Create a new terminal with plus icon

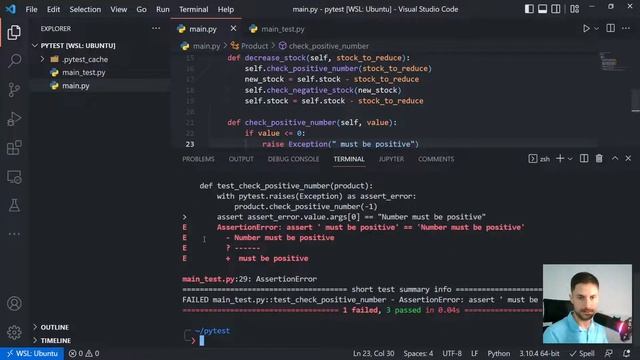[560, 158]
